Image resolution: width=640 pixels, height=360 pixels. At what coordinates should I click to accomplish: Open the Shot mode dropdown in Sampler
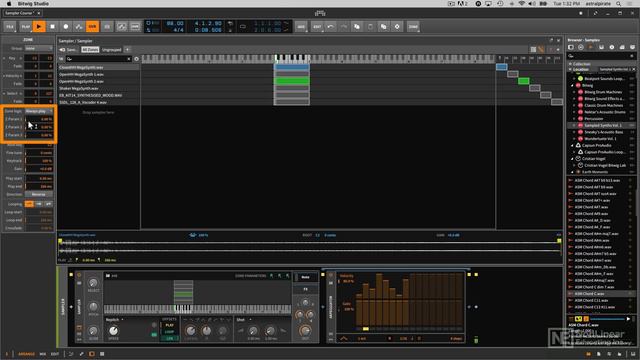[x=243, y=320]
